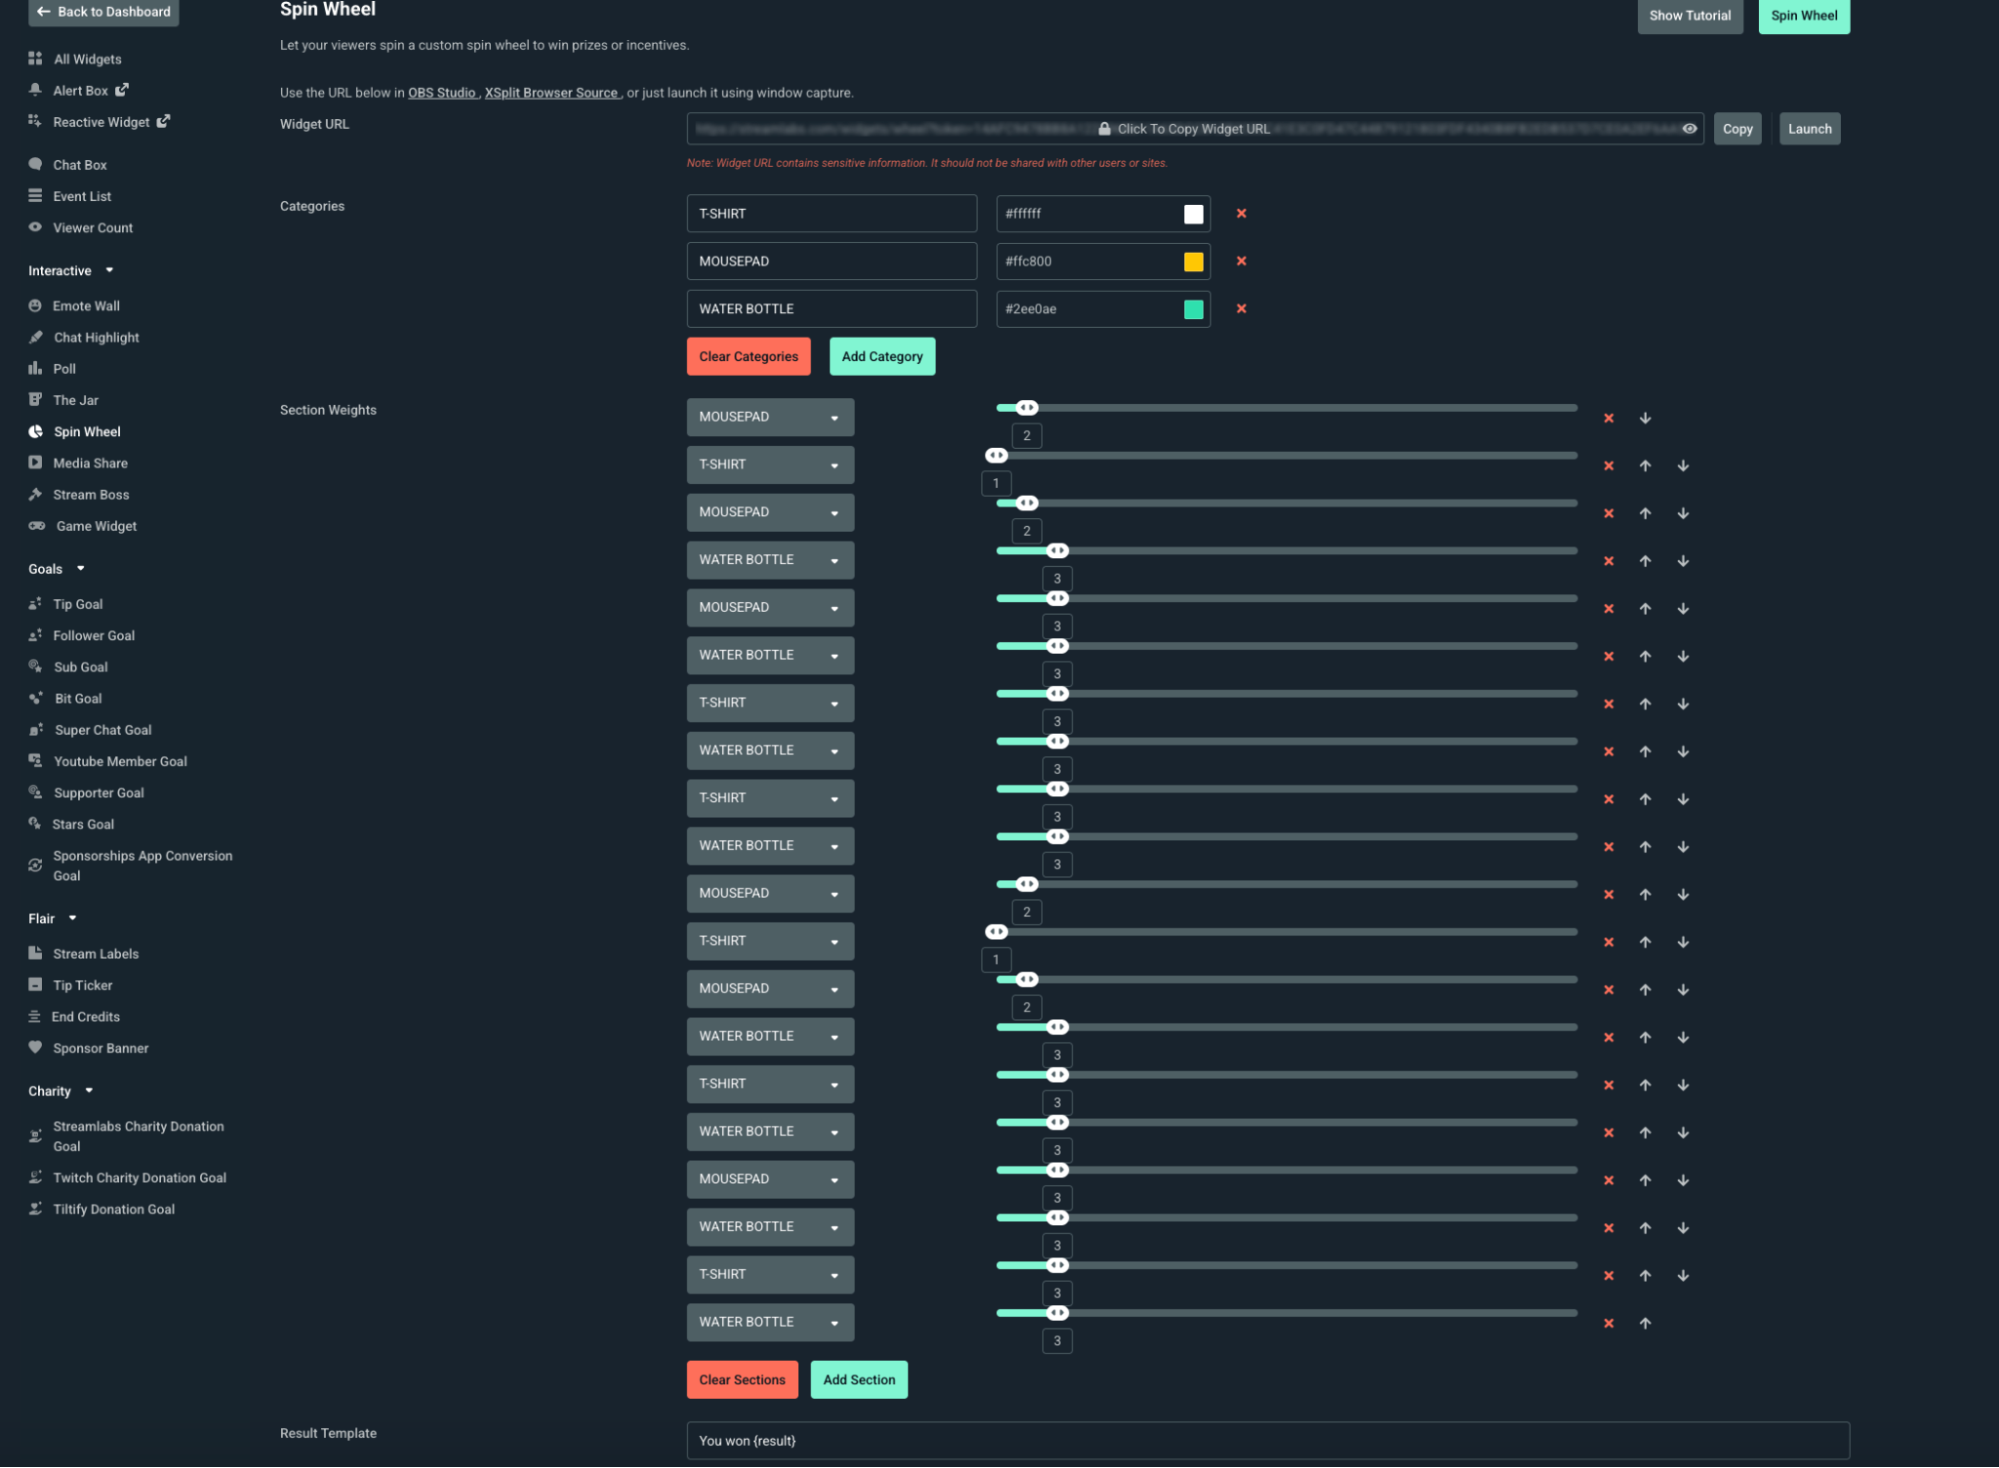
Task: Delete the first MOUSEPAD section
Action: tap(1609, 418)
